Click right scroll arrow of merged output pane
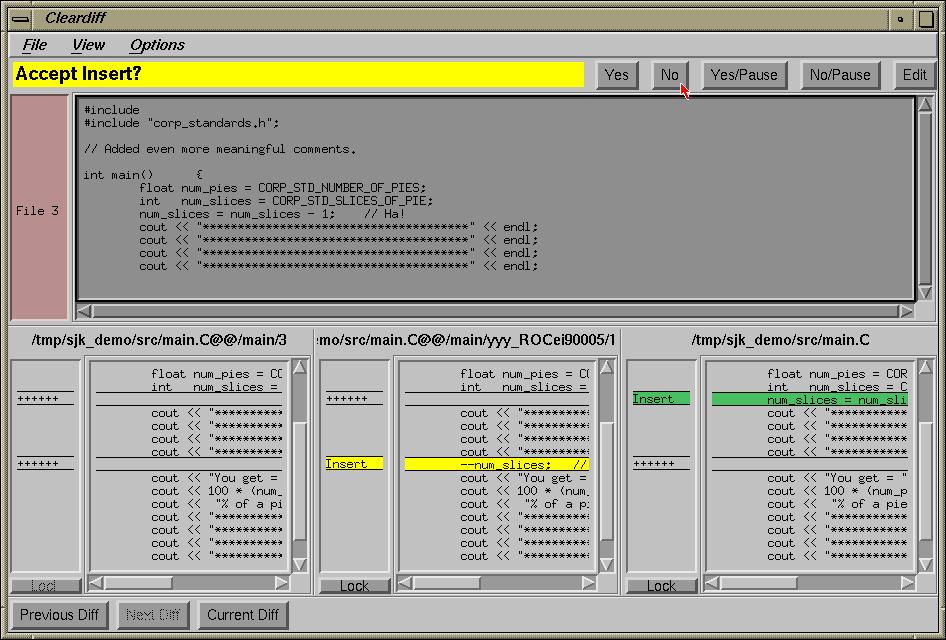This screenshot has width=946, height=640. pyautogui.click(x=905, y=311)
